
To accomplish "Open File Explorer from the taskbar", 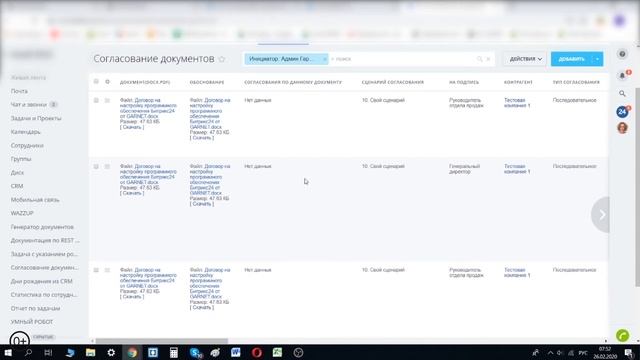I will coord(91,353).
